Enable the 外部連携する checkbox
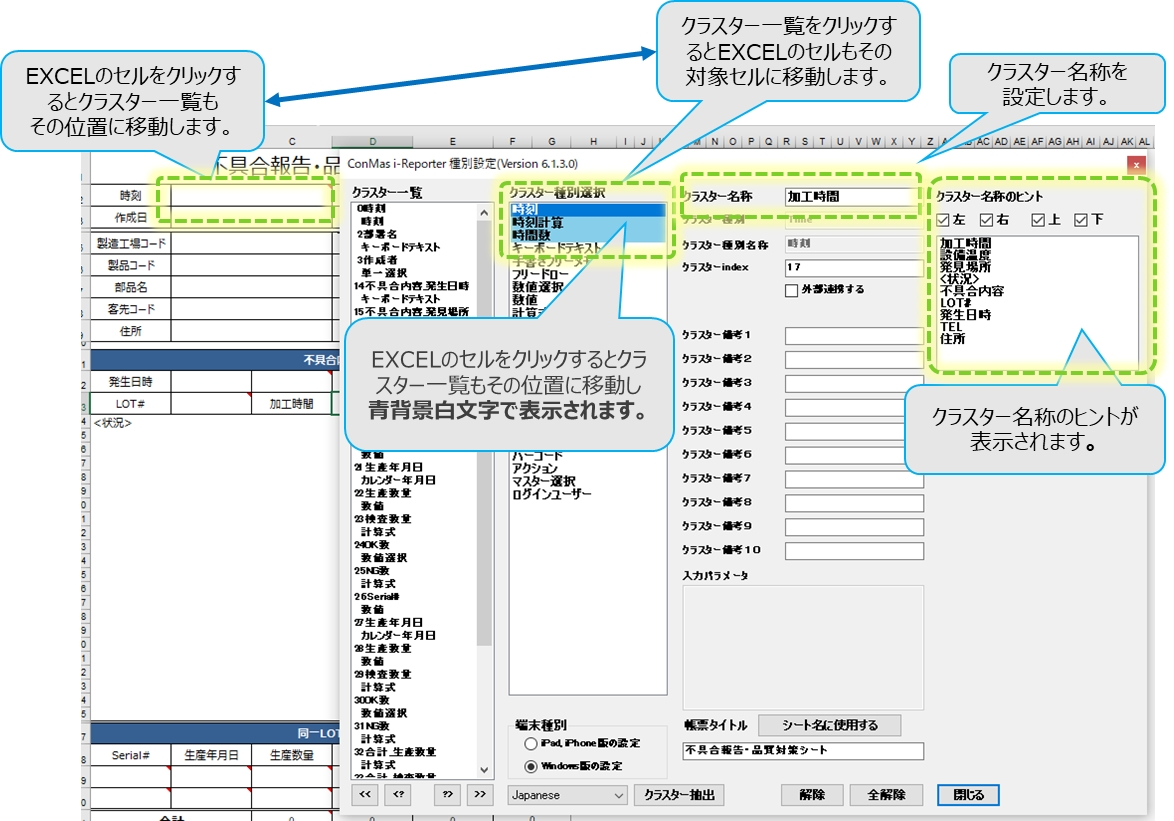The width and height of the screenshot is (1174, 821). pyautogui.click(x=792, y=290)
